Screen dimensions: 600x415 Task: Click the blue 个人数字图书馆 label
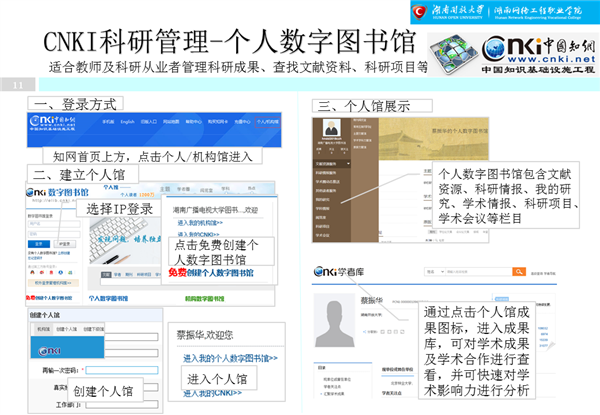pyautogui.click(x=108, y=298)
